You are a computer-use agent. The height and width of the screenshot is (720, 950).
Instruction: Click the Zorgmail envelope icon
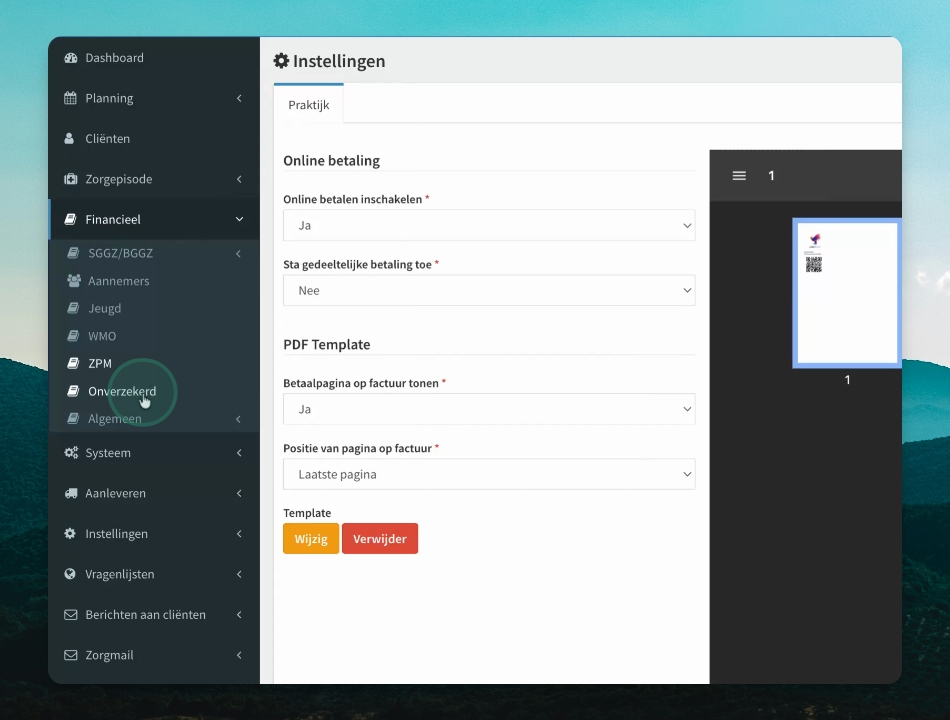(x=71, y=655)
